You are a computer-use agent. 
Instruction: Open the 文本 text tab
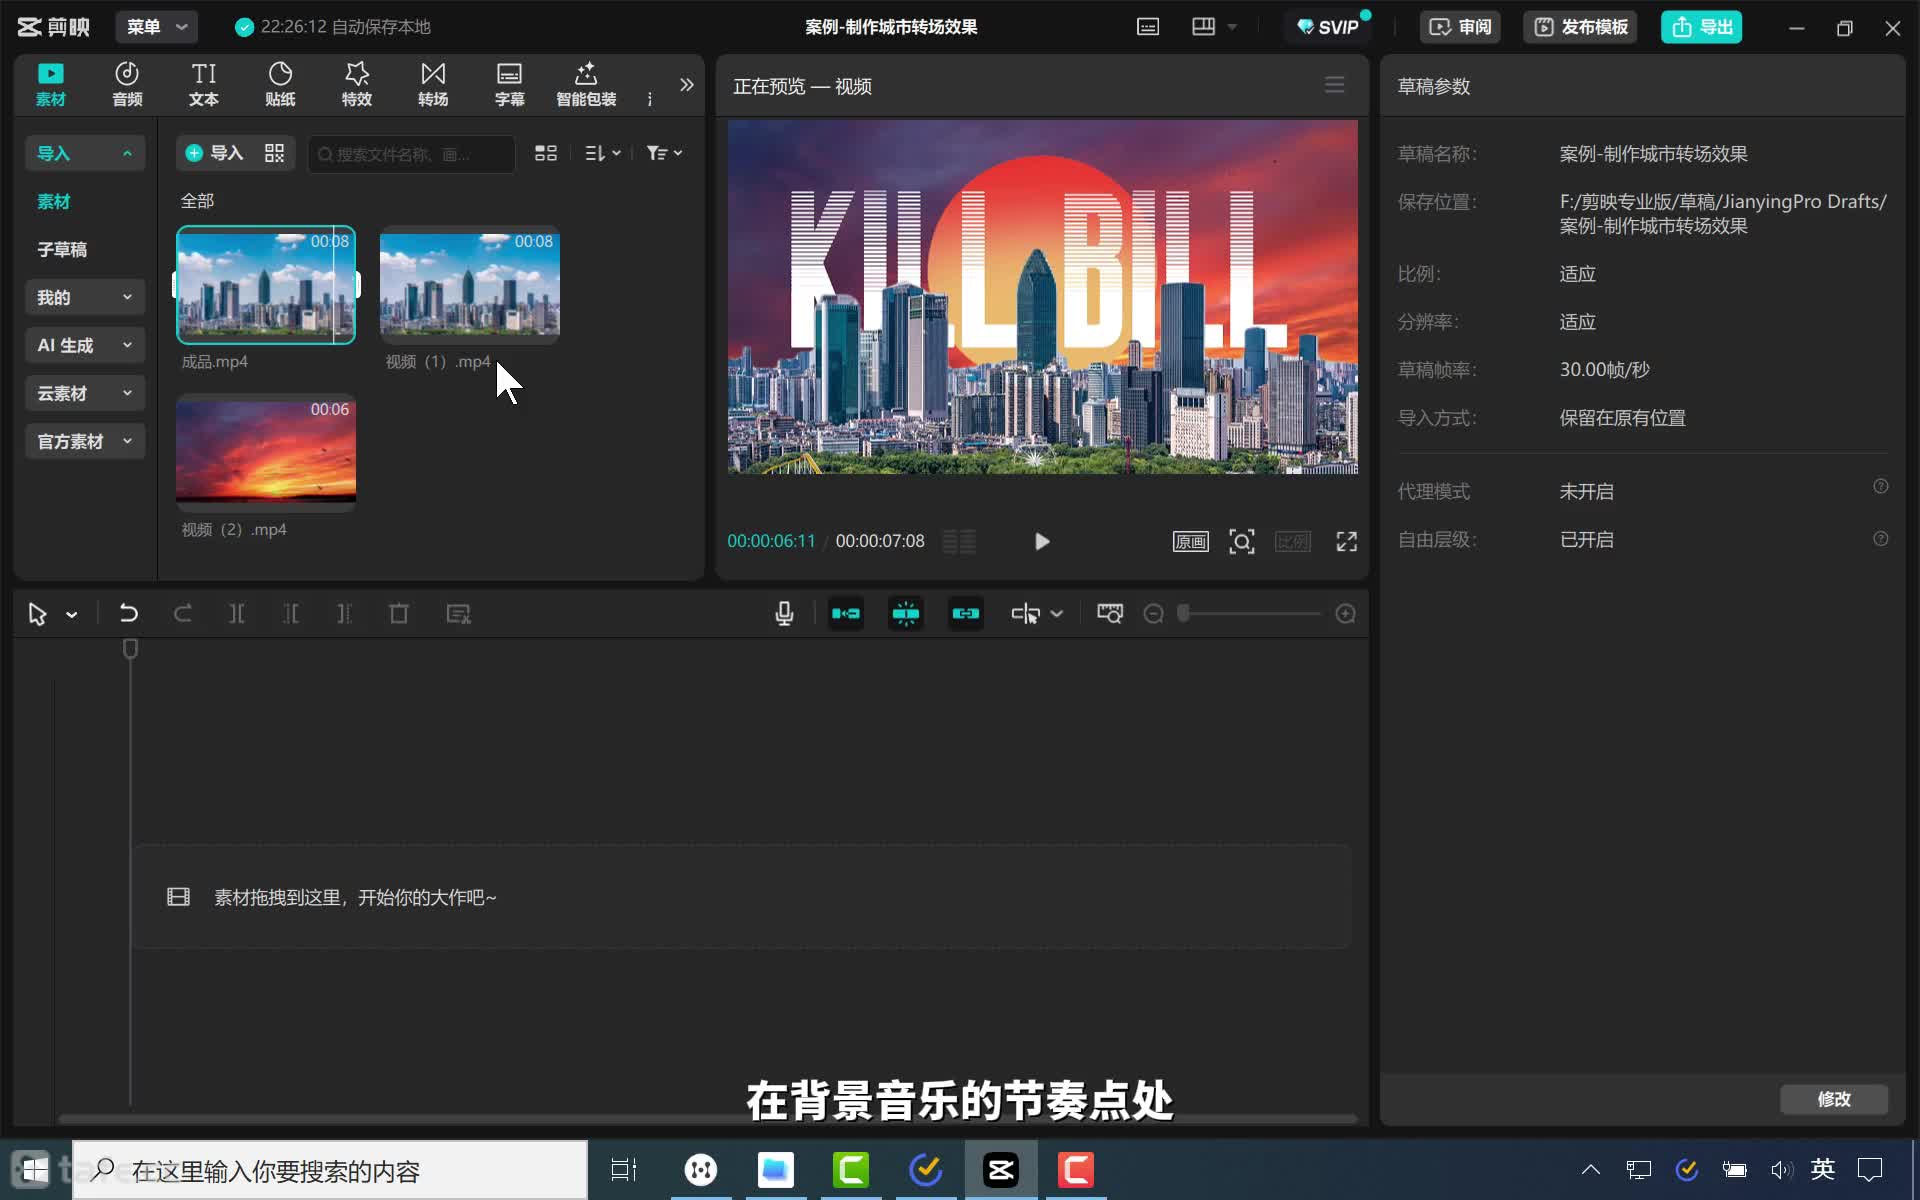pyautogui.click(x=204, y=84)
